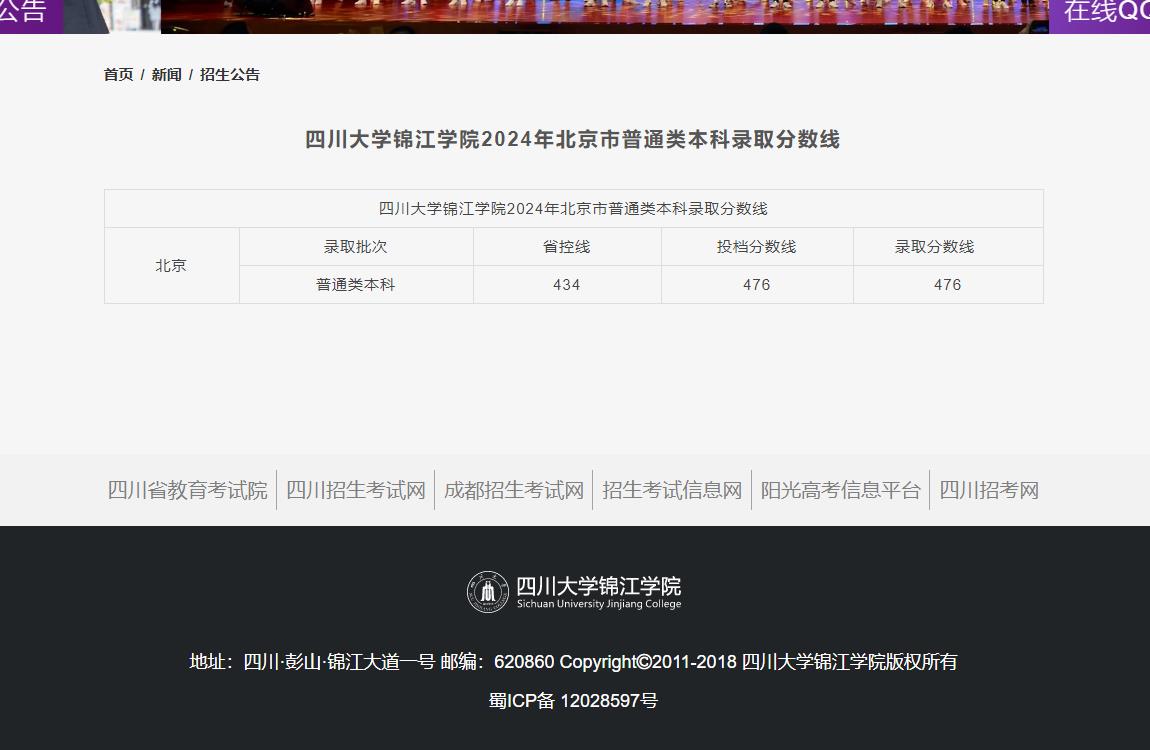The height and width of the screenshot is (750, 1150).
Task: Go to 首页 in the breadcrumb
Action: [x=118, y=75]
